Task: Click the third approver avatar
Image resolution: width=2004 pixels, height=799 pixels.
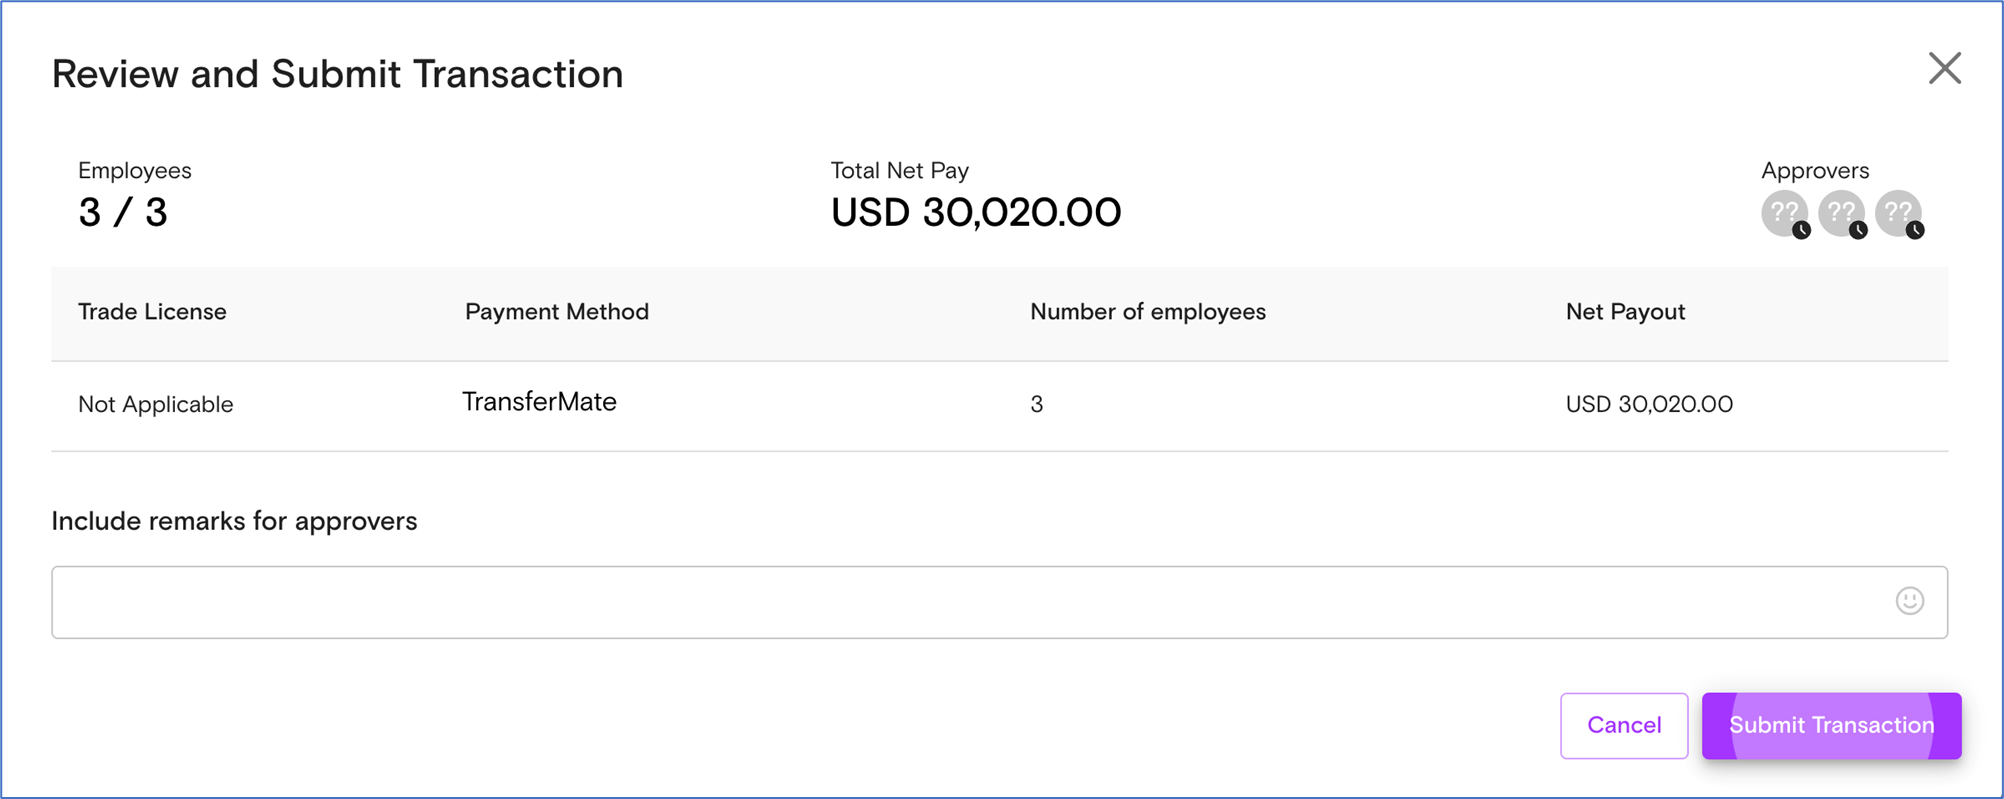Action: click(1897, 212)
